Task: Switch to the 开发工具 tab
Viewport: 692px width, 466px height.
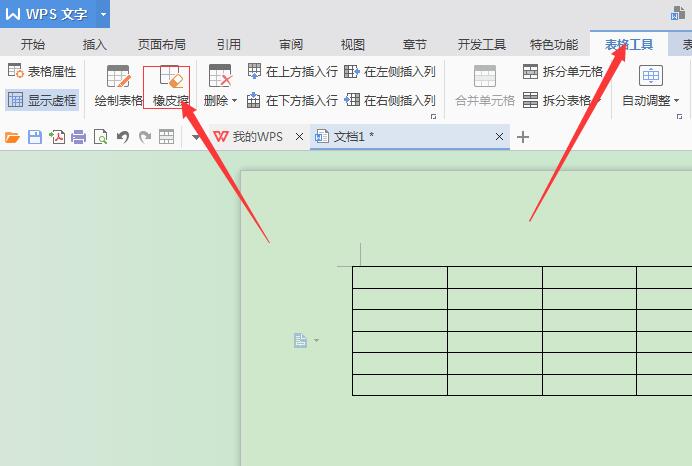Action: coord(481,45)
